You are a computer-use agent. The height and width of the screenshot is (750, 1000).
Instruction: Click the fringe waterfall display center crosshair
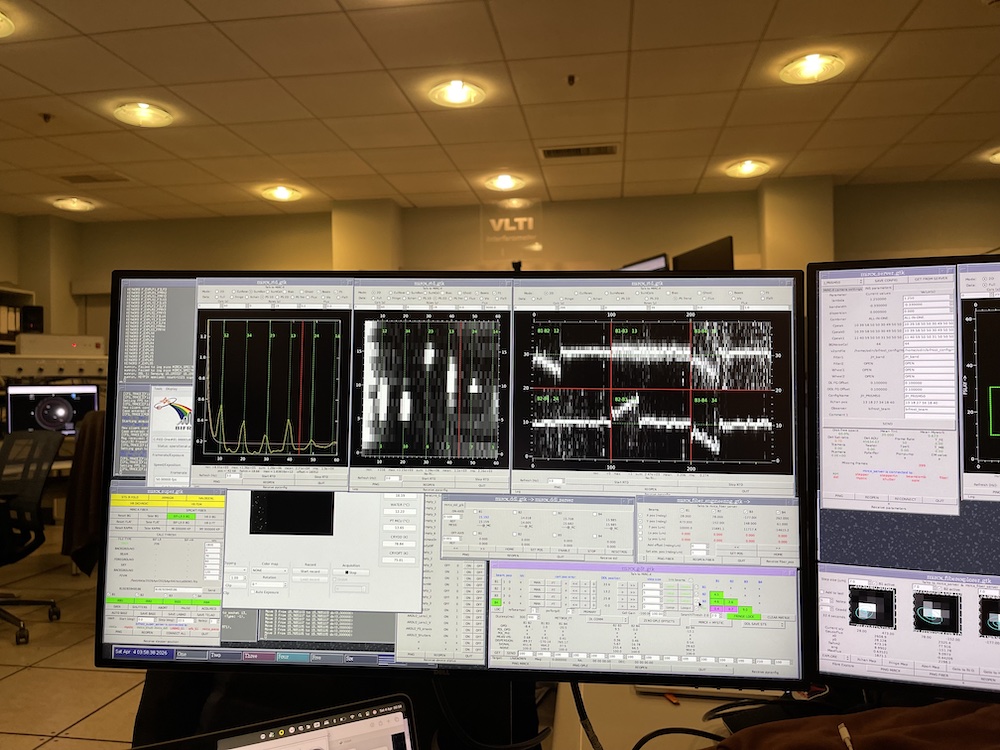612,389
